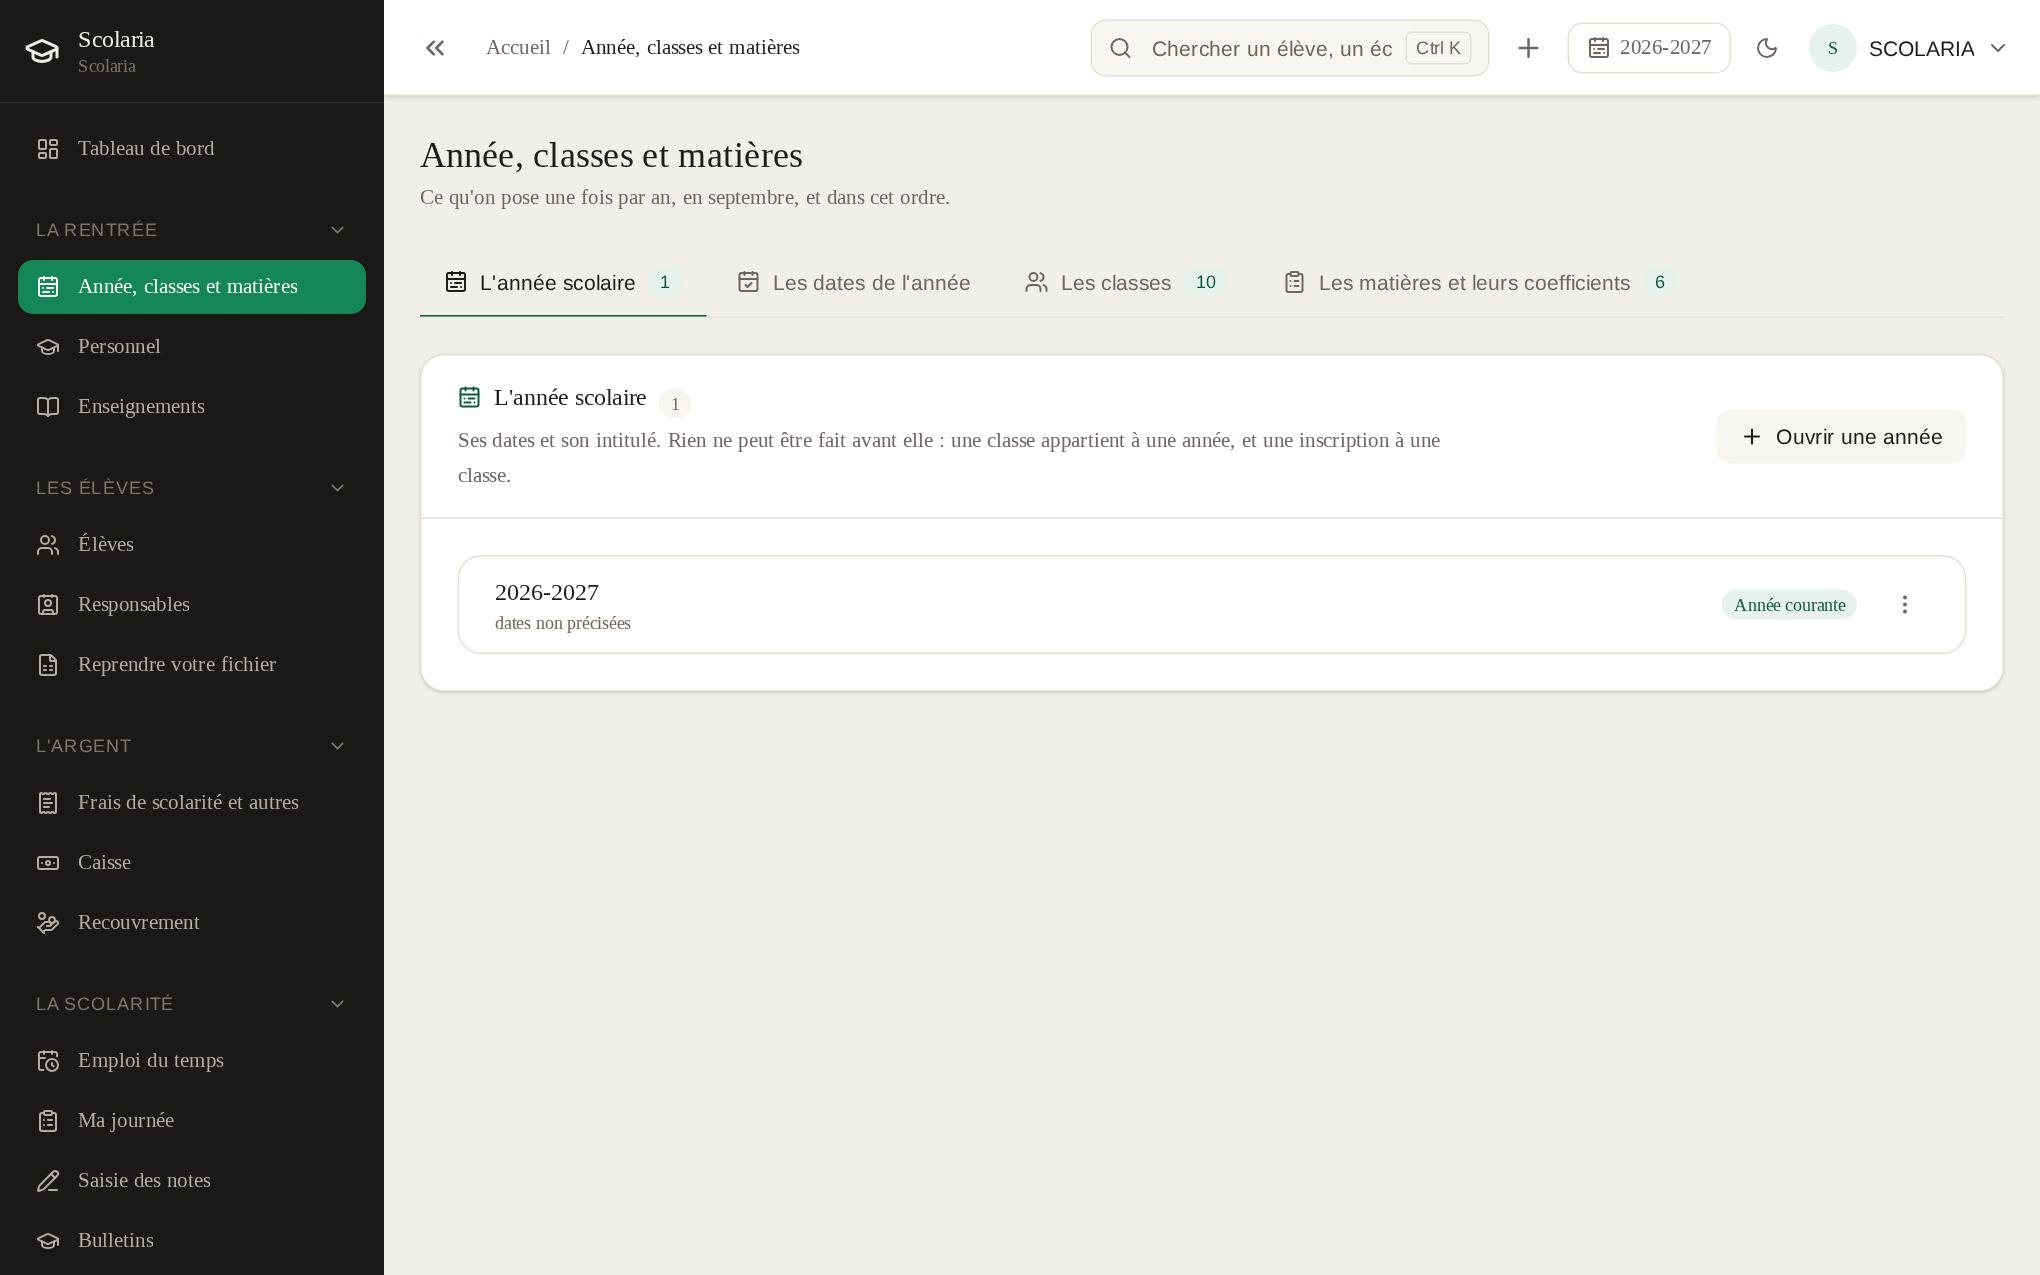The image size is (2040, 1275).
Task: Click the Saisie des notes pen icon
Action: [48, 1181]
